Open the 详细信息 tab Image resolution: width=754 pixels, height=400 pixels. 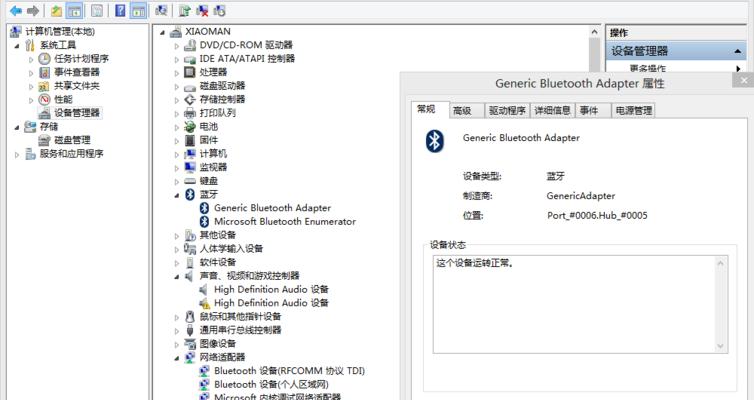pyautogui.click(x=553, y=111)
